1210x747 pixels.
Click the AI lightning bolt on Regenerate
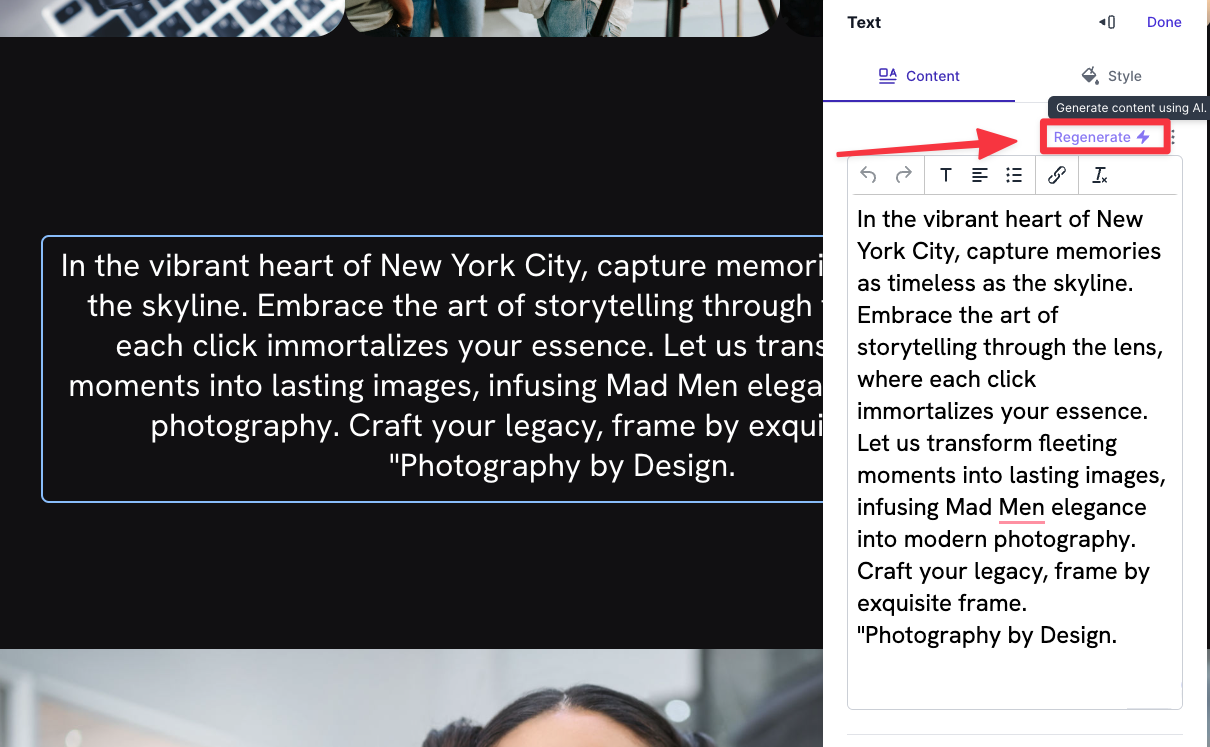[1143, 136]
